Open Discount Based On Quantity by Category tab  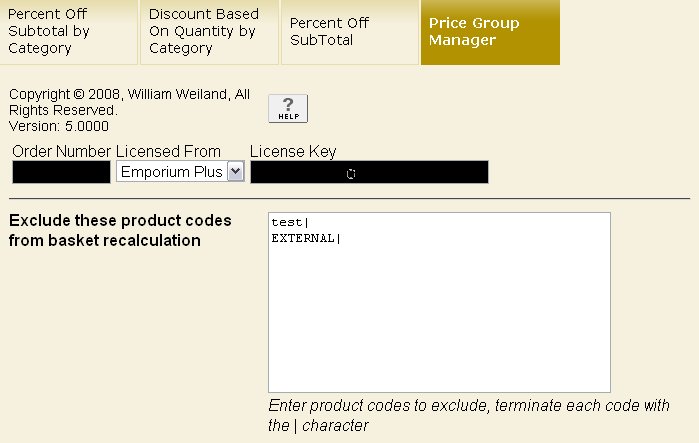point(209,32)
